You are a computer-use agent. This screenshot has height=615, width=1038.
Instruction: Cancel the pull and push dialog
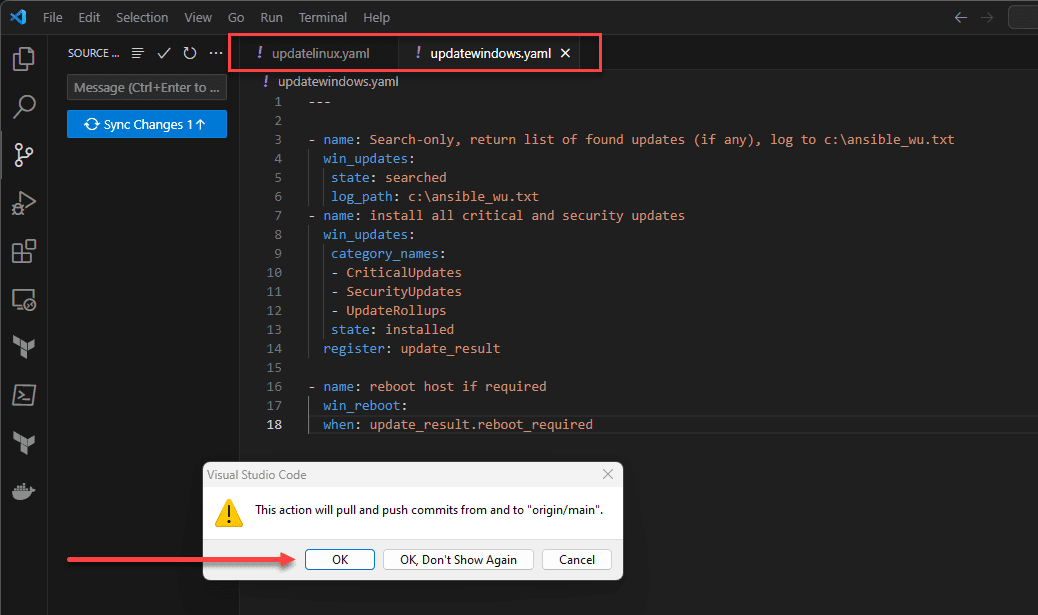pos(577,560)
